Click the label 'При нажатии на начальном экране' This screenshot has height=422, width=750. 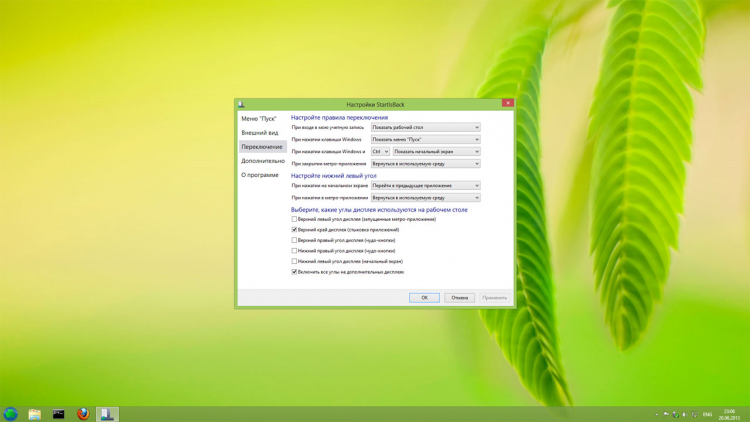point(330,186)
